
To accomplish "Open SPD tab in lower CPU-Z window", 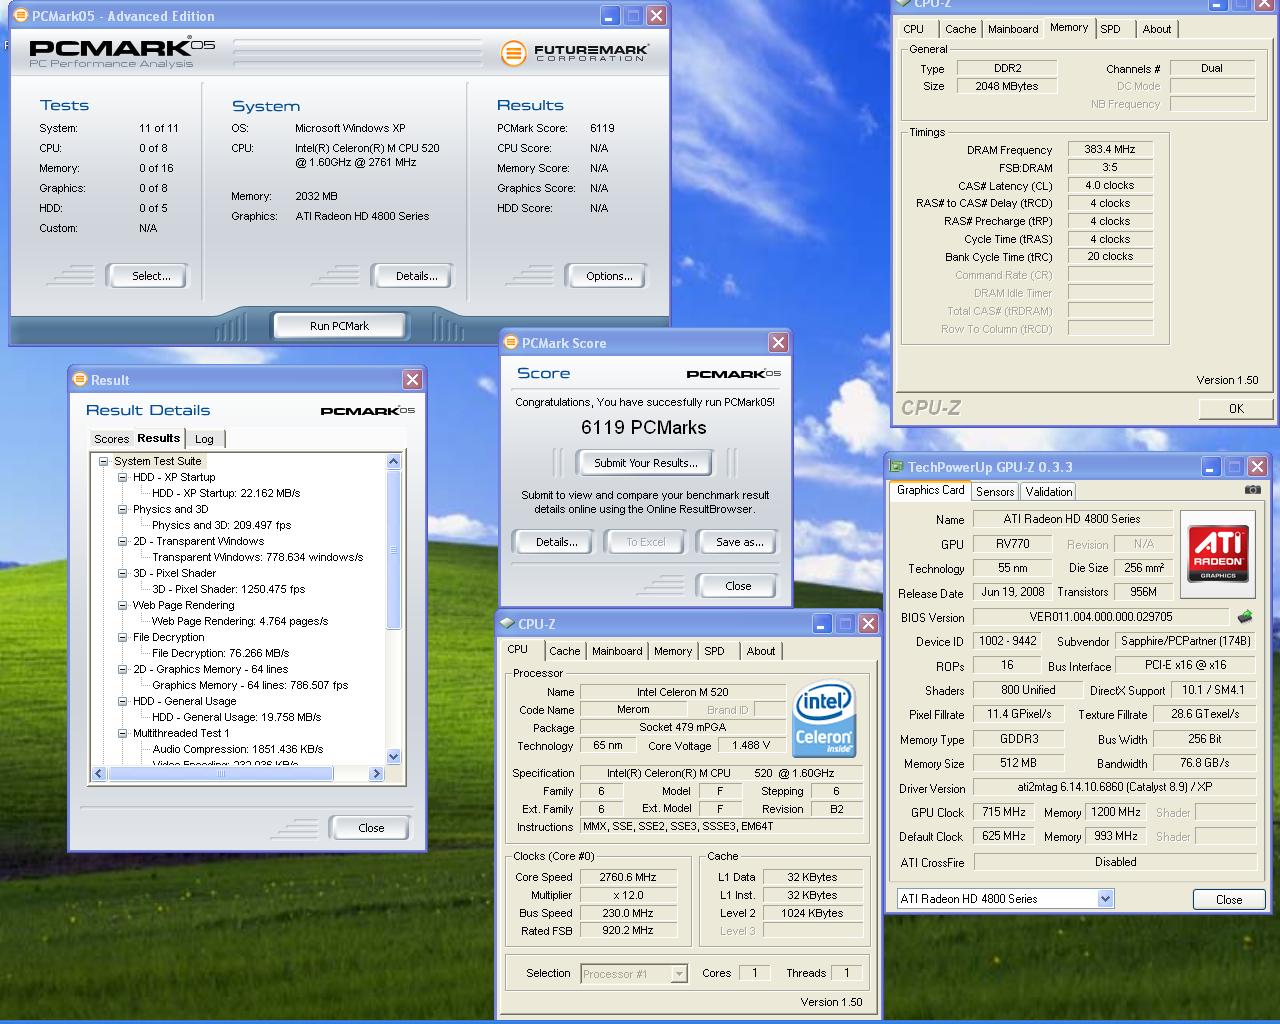I will pos(714,651).
